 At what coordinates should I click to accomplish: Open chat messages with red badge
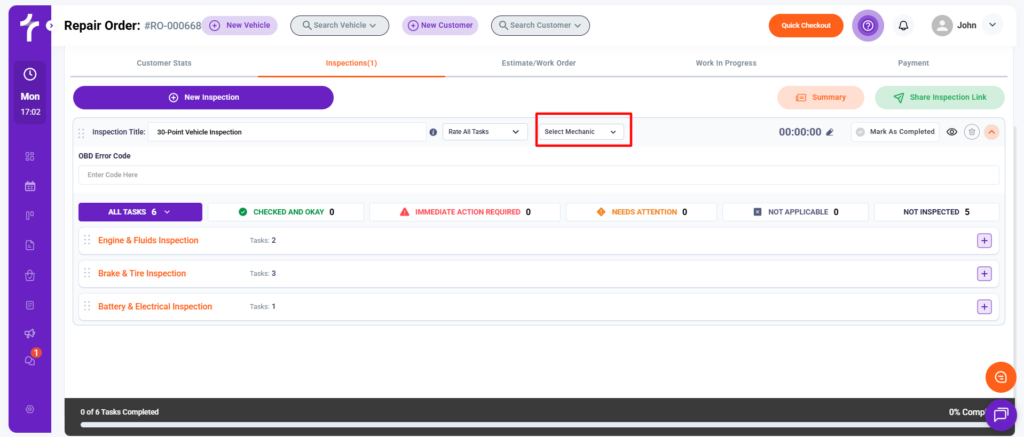coord(31,359)
